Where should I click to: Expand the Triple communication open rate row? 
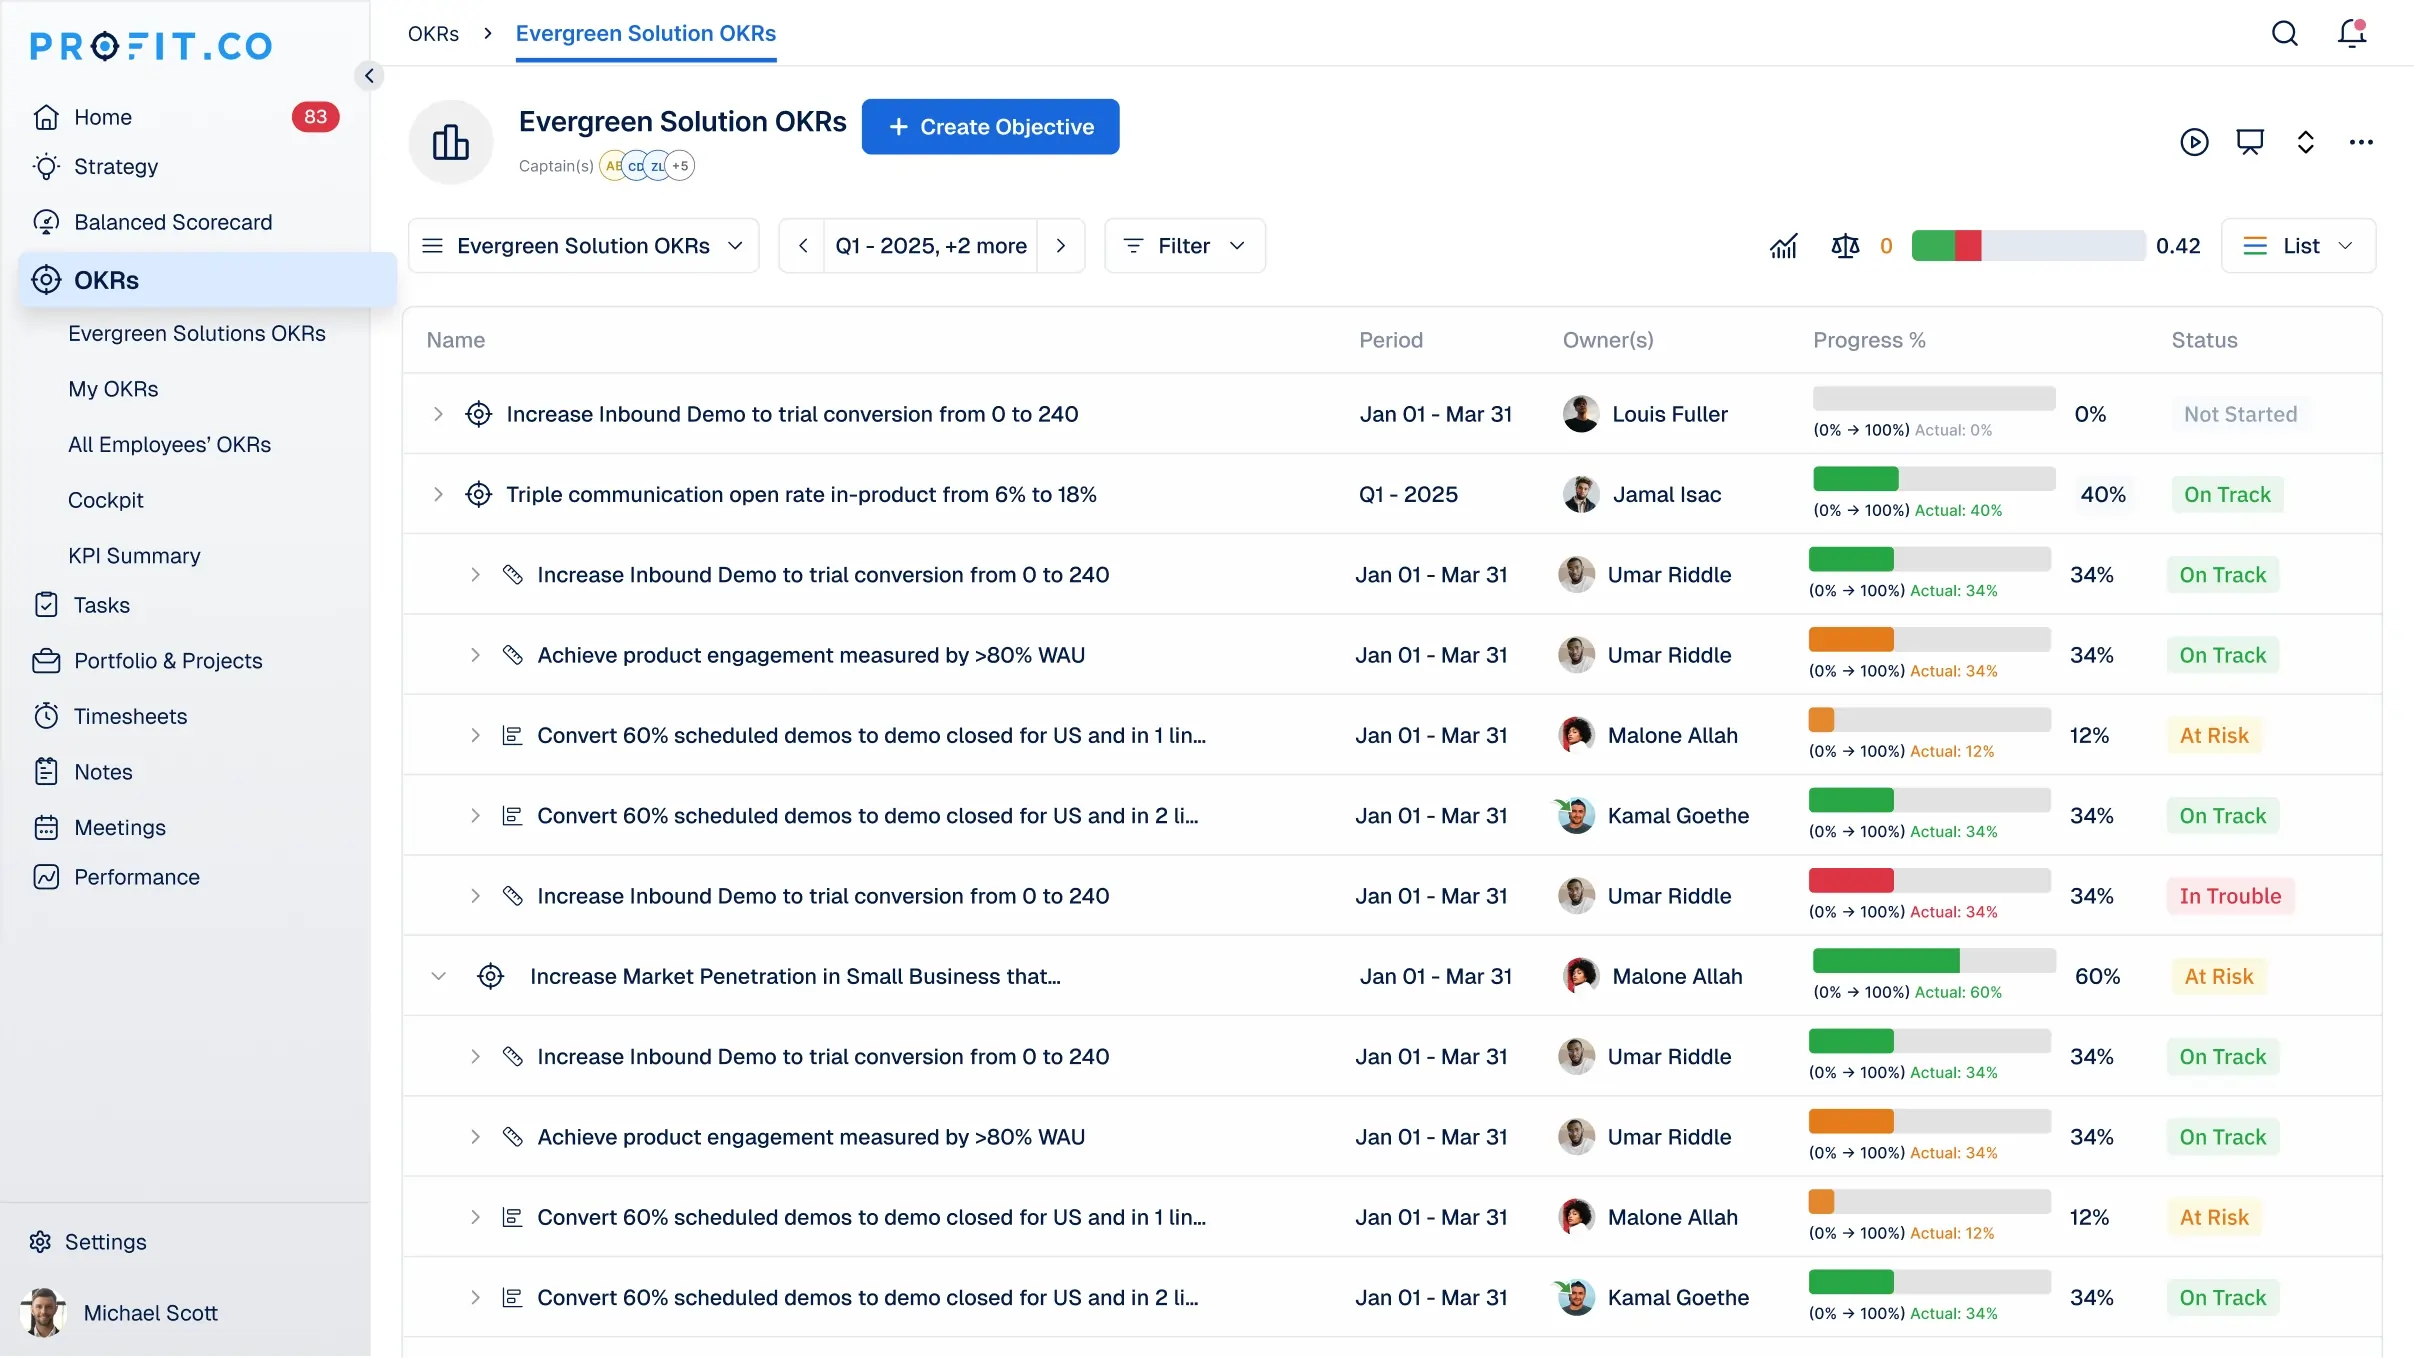pos(438,494)
